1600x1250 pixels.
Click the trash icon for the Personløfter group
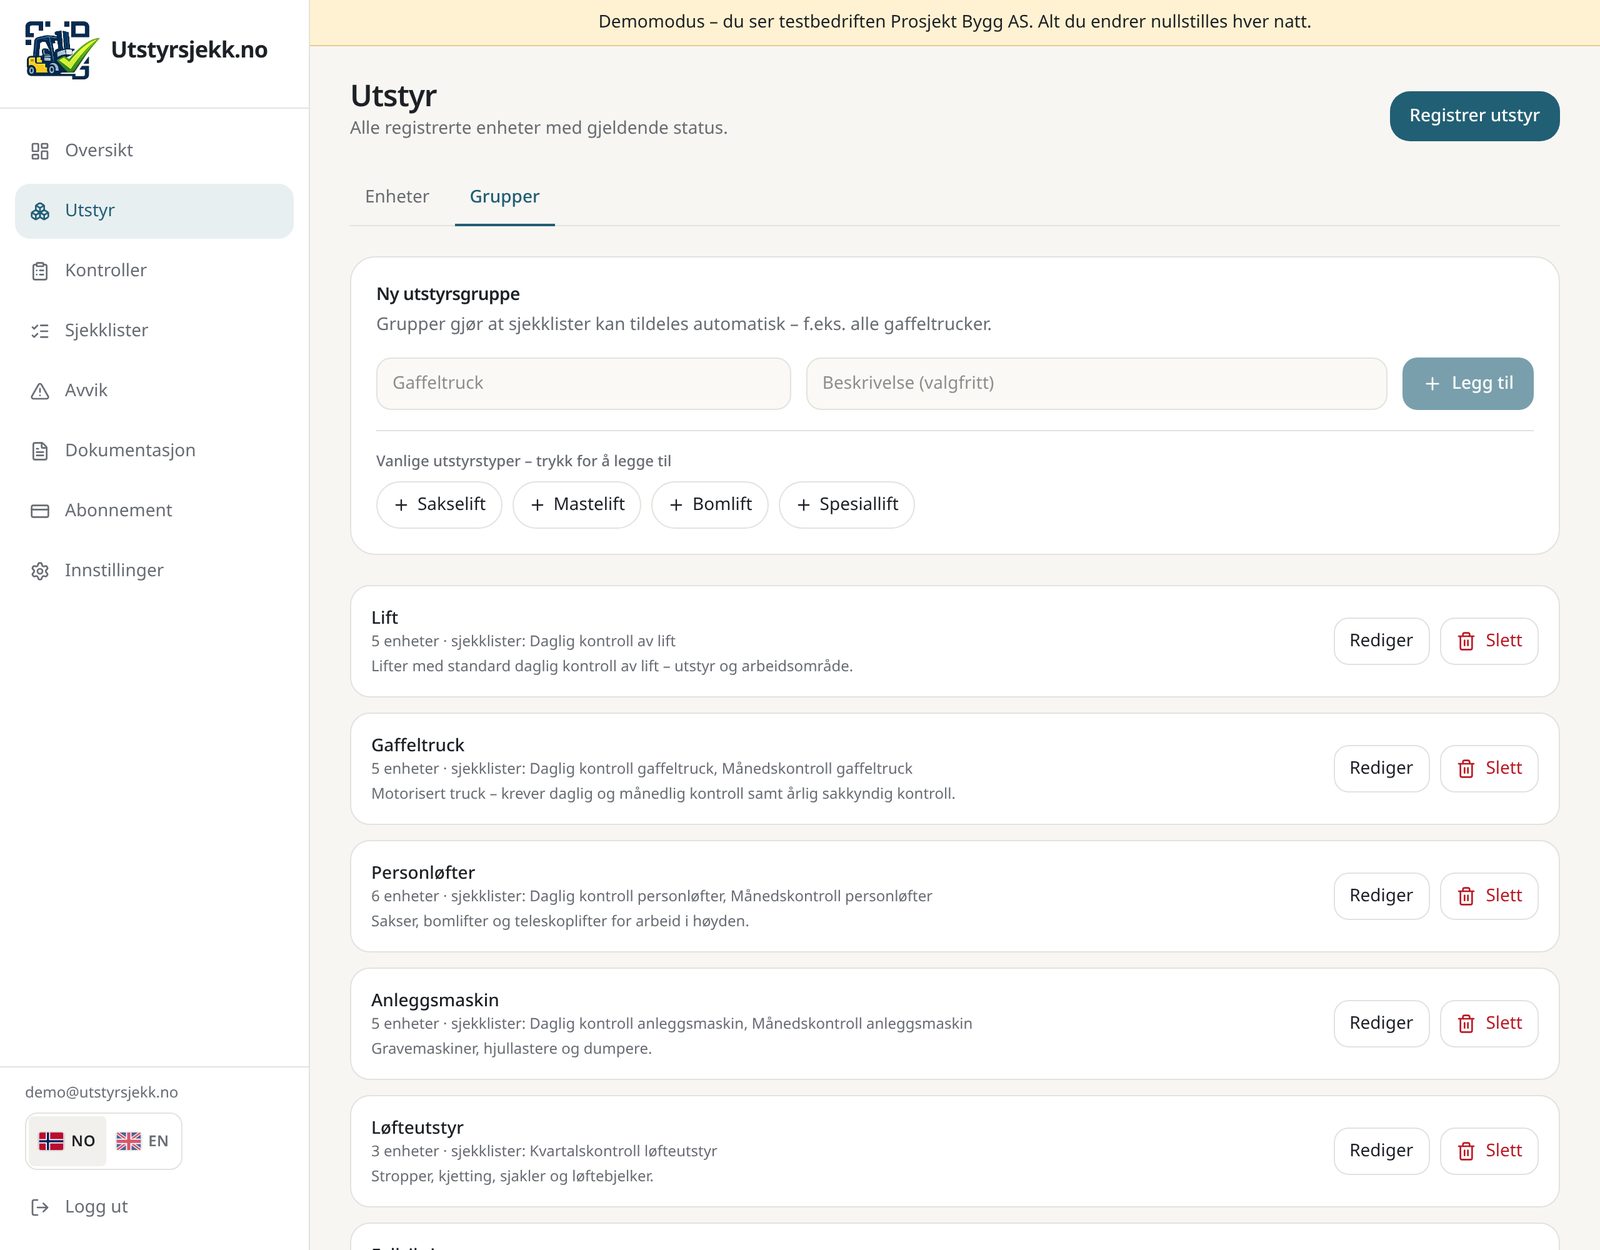tap(1466, 896)
